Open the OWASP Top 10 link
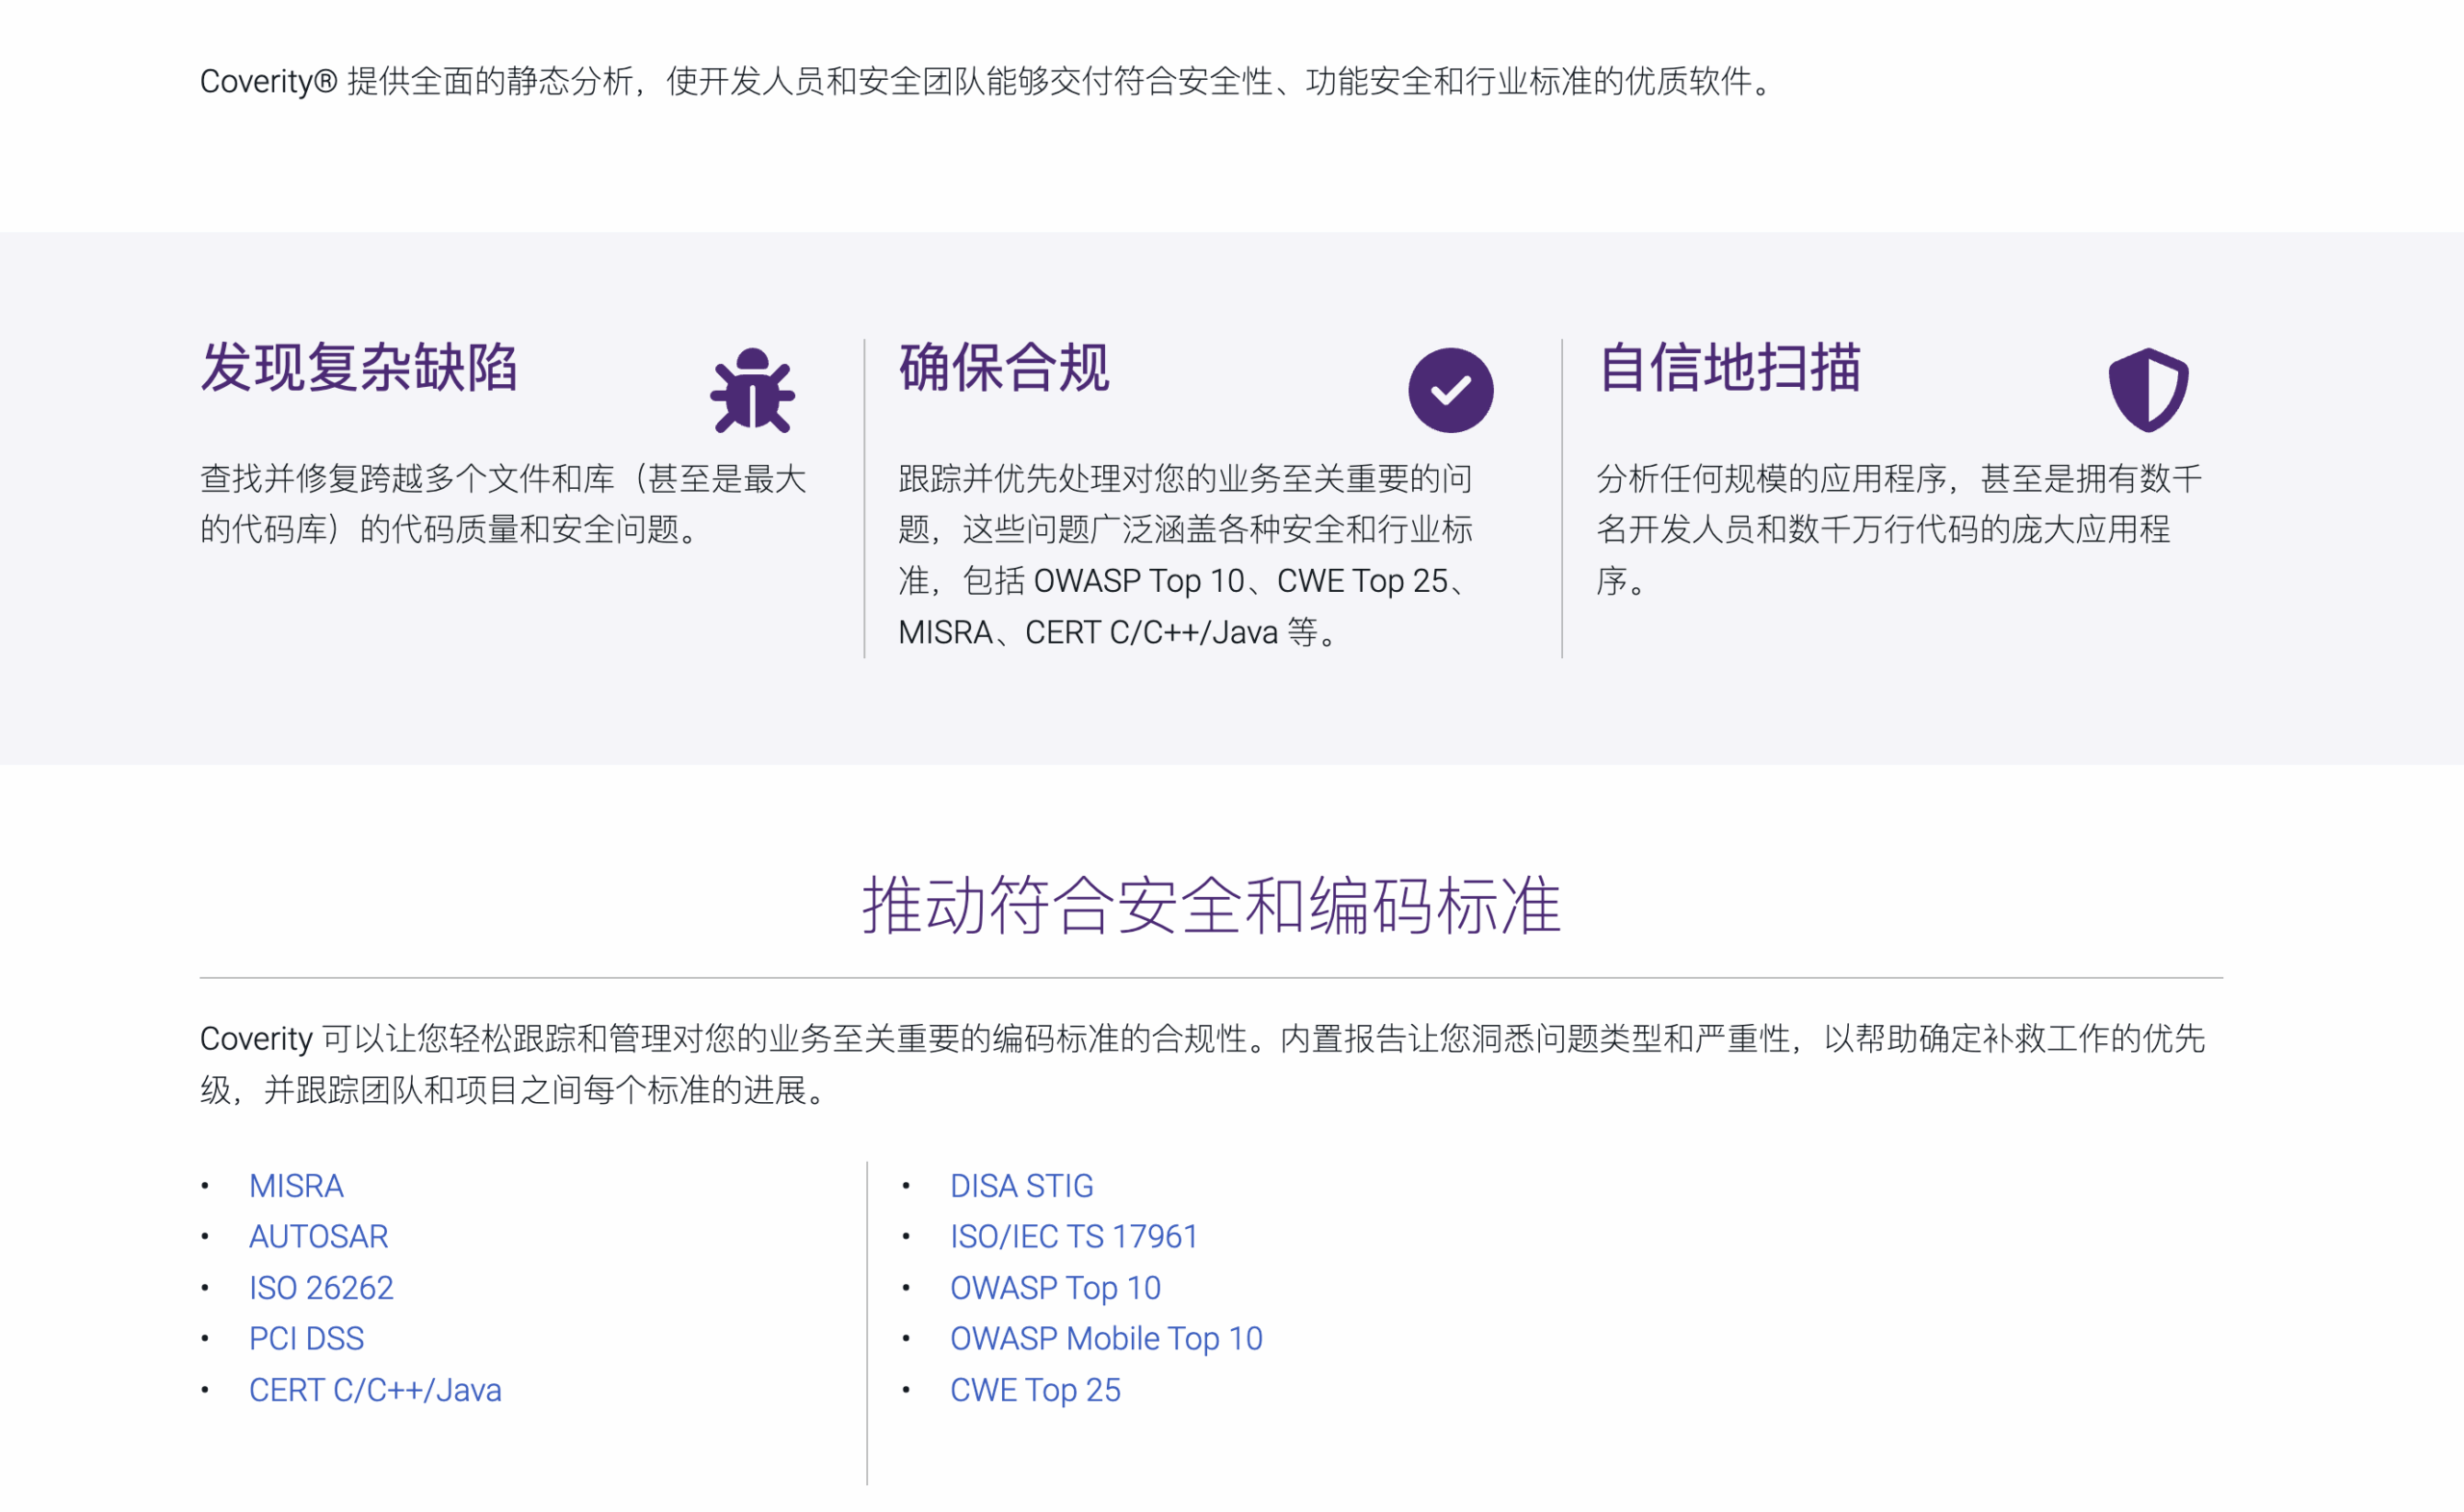The height and width of the screenshot is (1512, 2464). (x=1055, y=1288)
